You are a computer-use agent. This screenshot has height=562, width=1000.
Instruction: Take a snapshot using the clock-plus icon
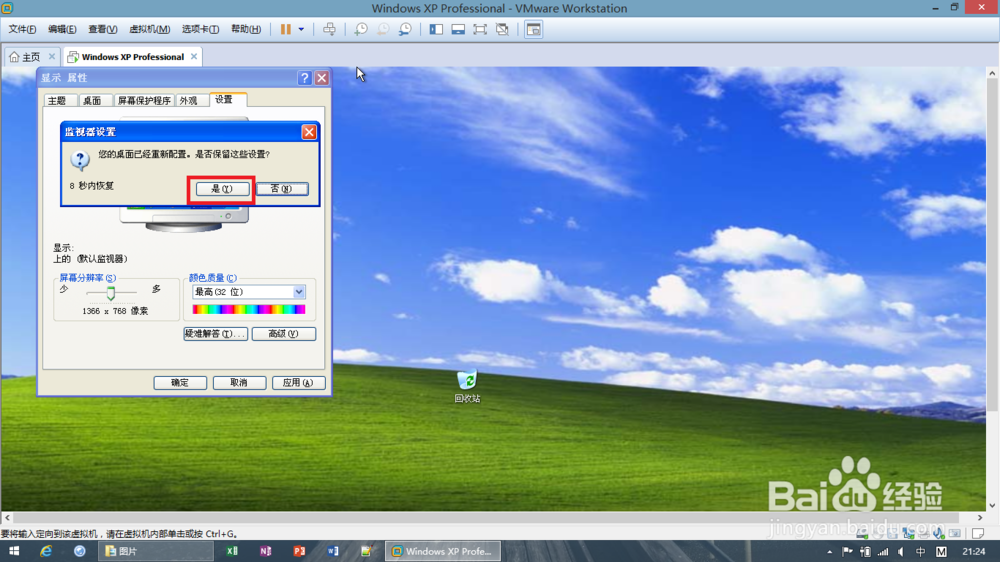pyautogui.click(x=361, y=29)
